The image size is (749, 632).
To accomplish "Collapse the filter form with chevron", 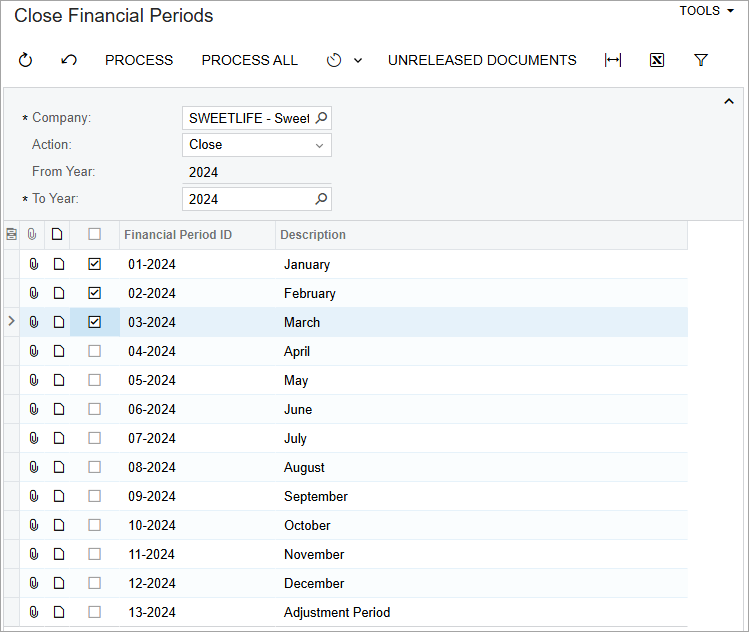I will (x=729, y=102).
